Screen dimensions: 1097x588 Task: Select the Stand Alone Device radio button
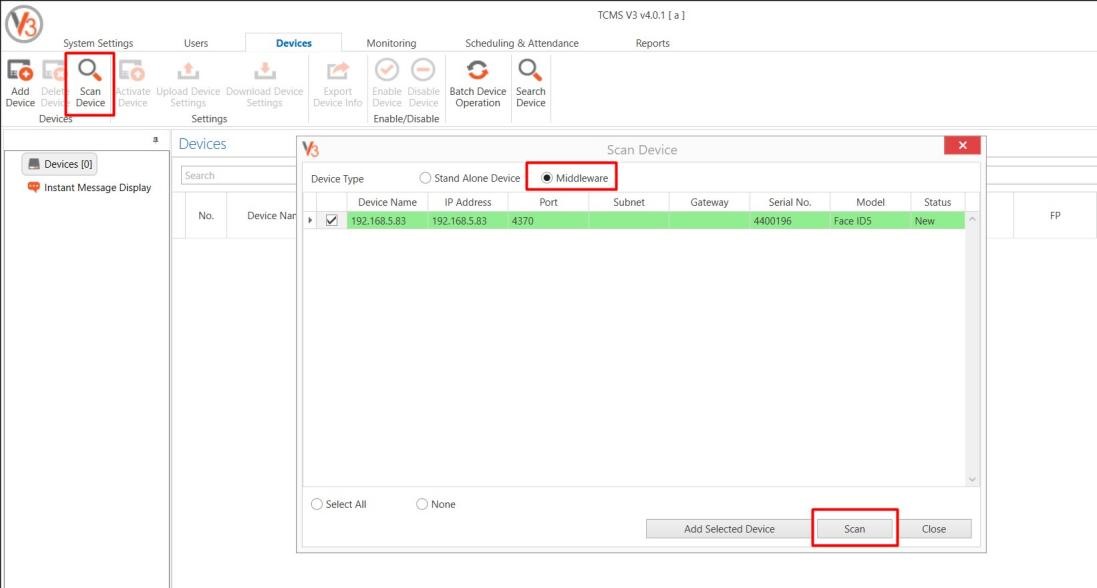(425, 178)
